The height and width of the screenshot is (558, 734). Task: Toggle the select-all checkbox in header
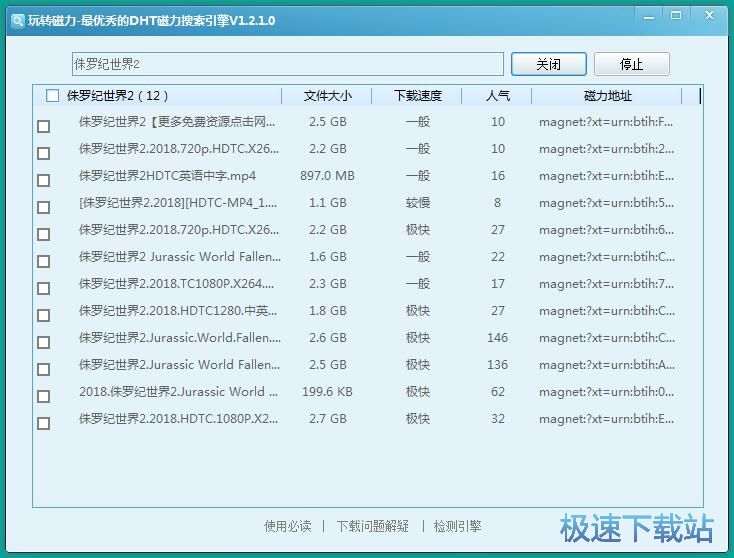(x=53, y=96)
